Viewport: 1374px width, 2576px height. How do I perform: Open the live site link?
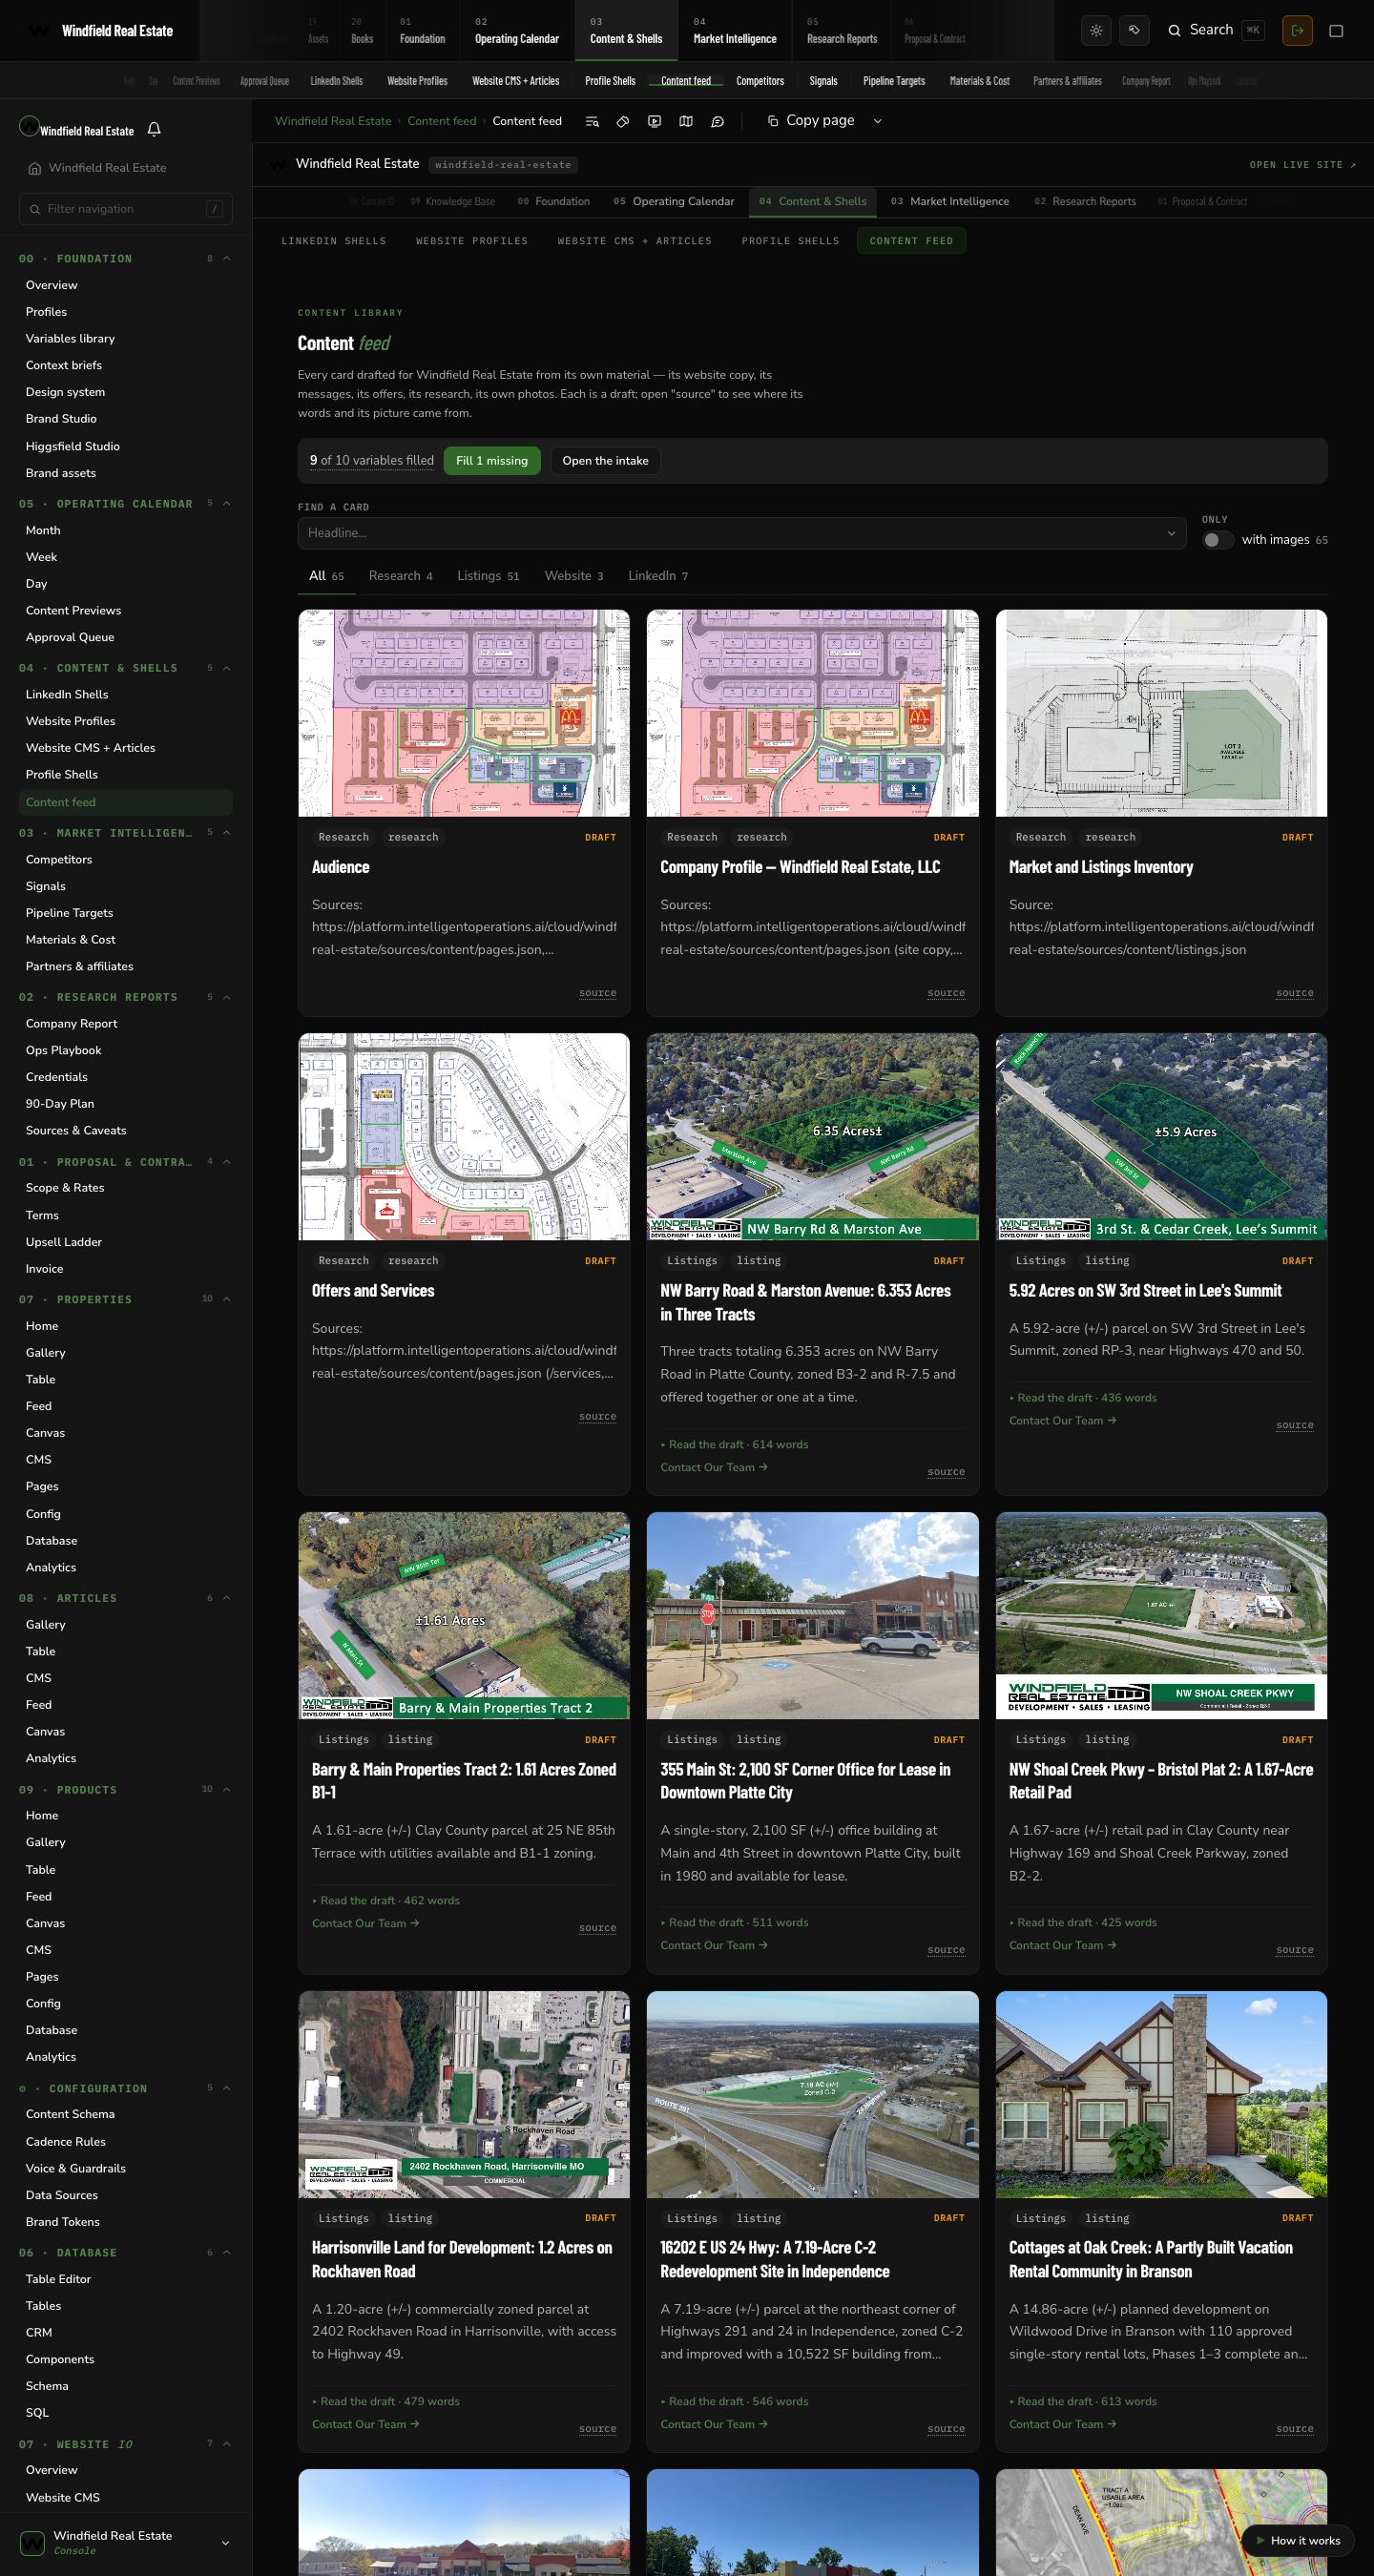tap(1302, 165)
